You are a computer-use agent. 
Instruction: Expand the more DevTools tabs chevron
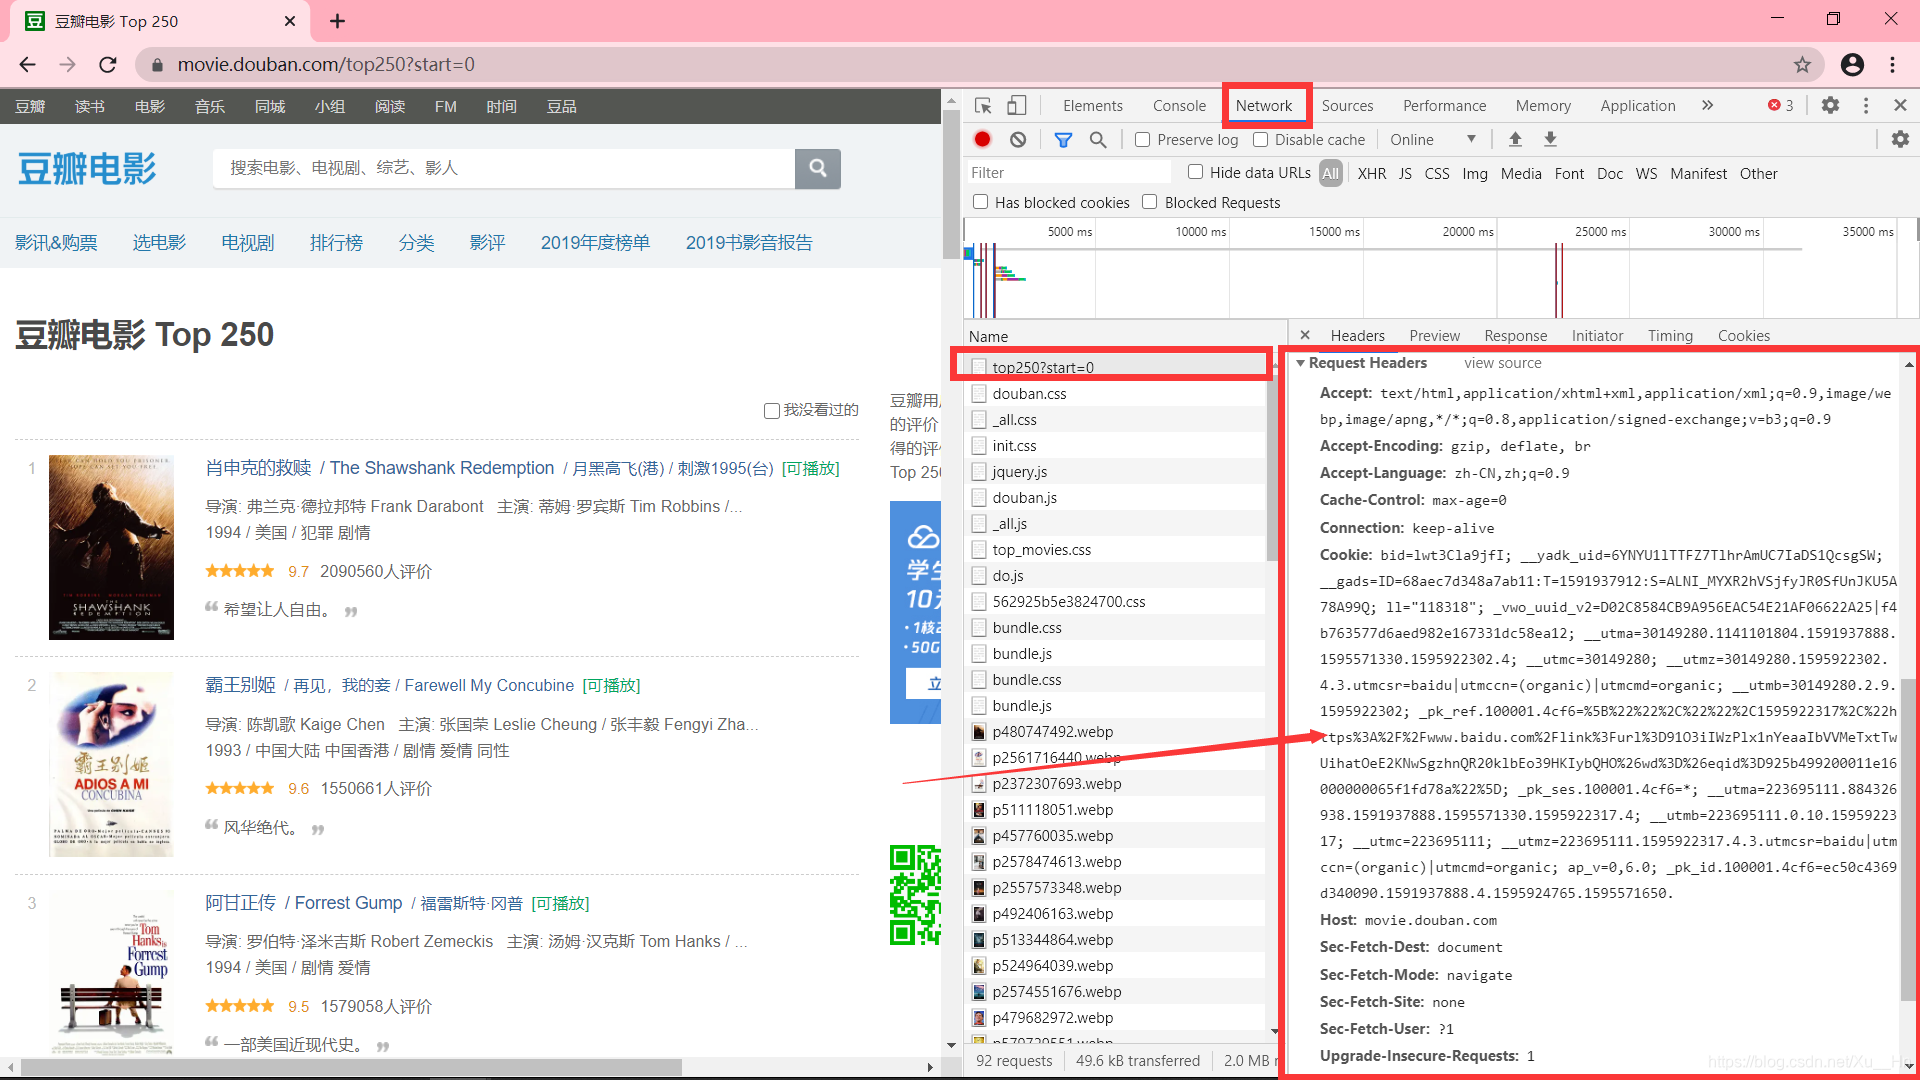(x=1707, y=106)
